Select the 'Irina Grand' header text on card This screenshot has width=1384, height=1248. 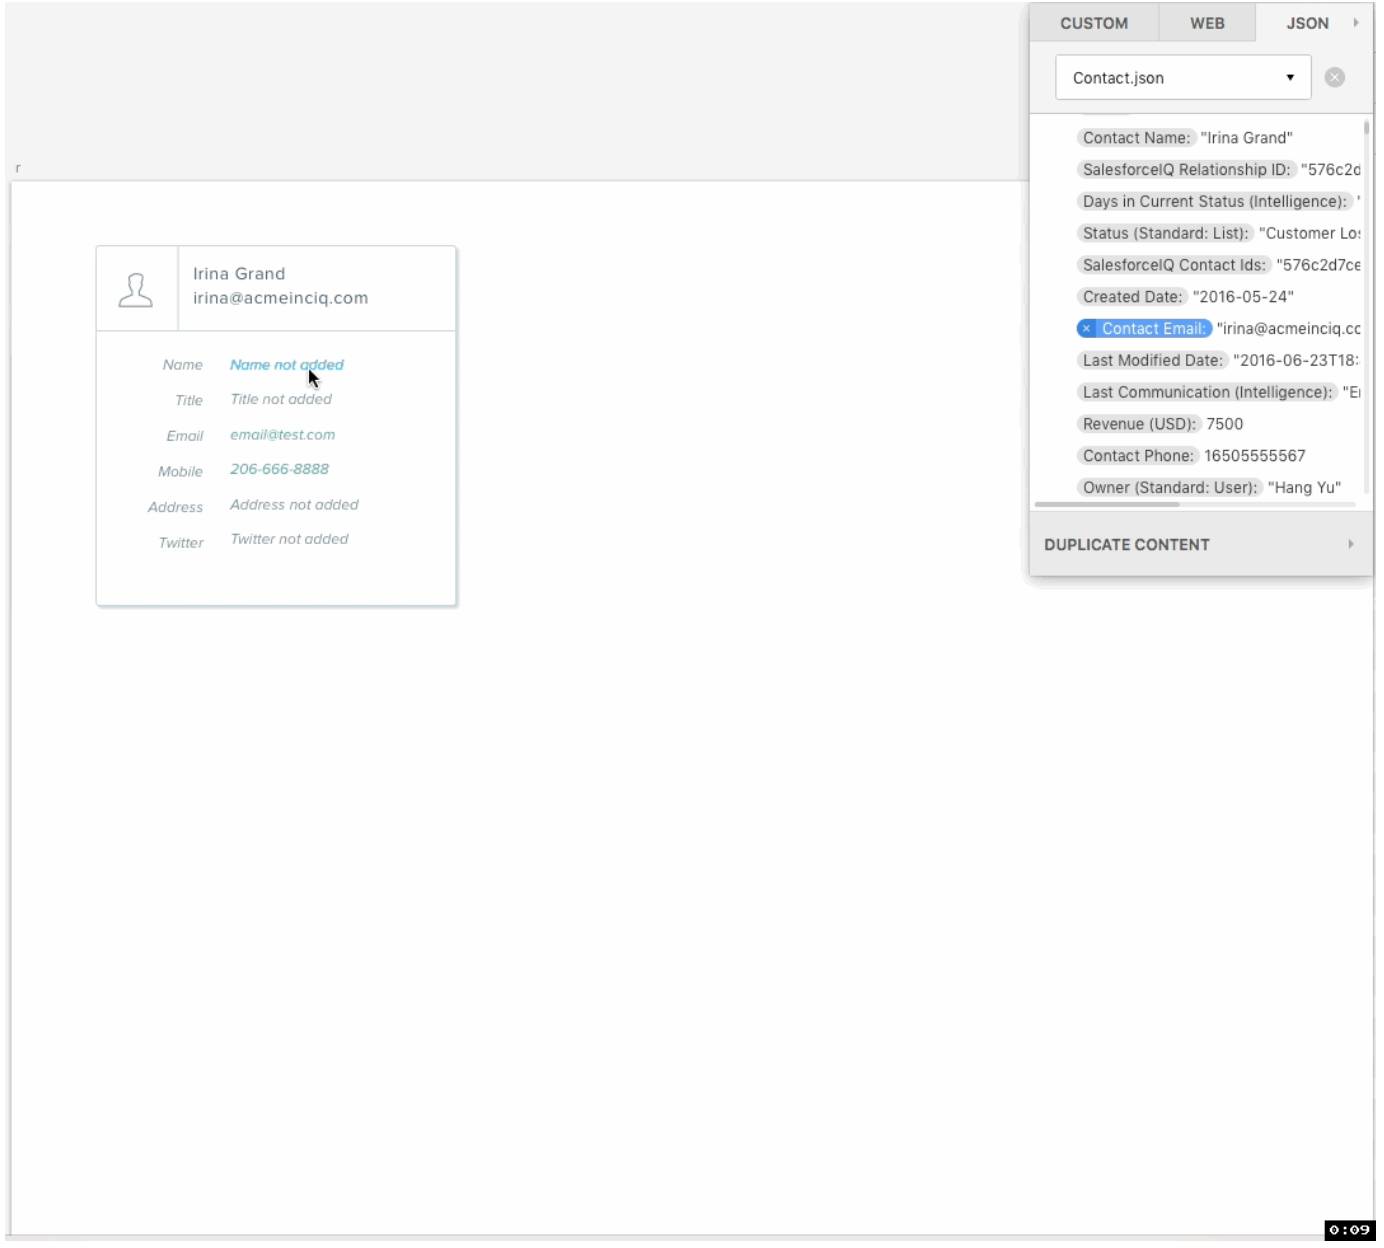coord(239,274)
